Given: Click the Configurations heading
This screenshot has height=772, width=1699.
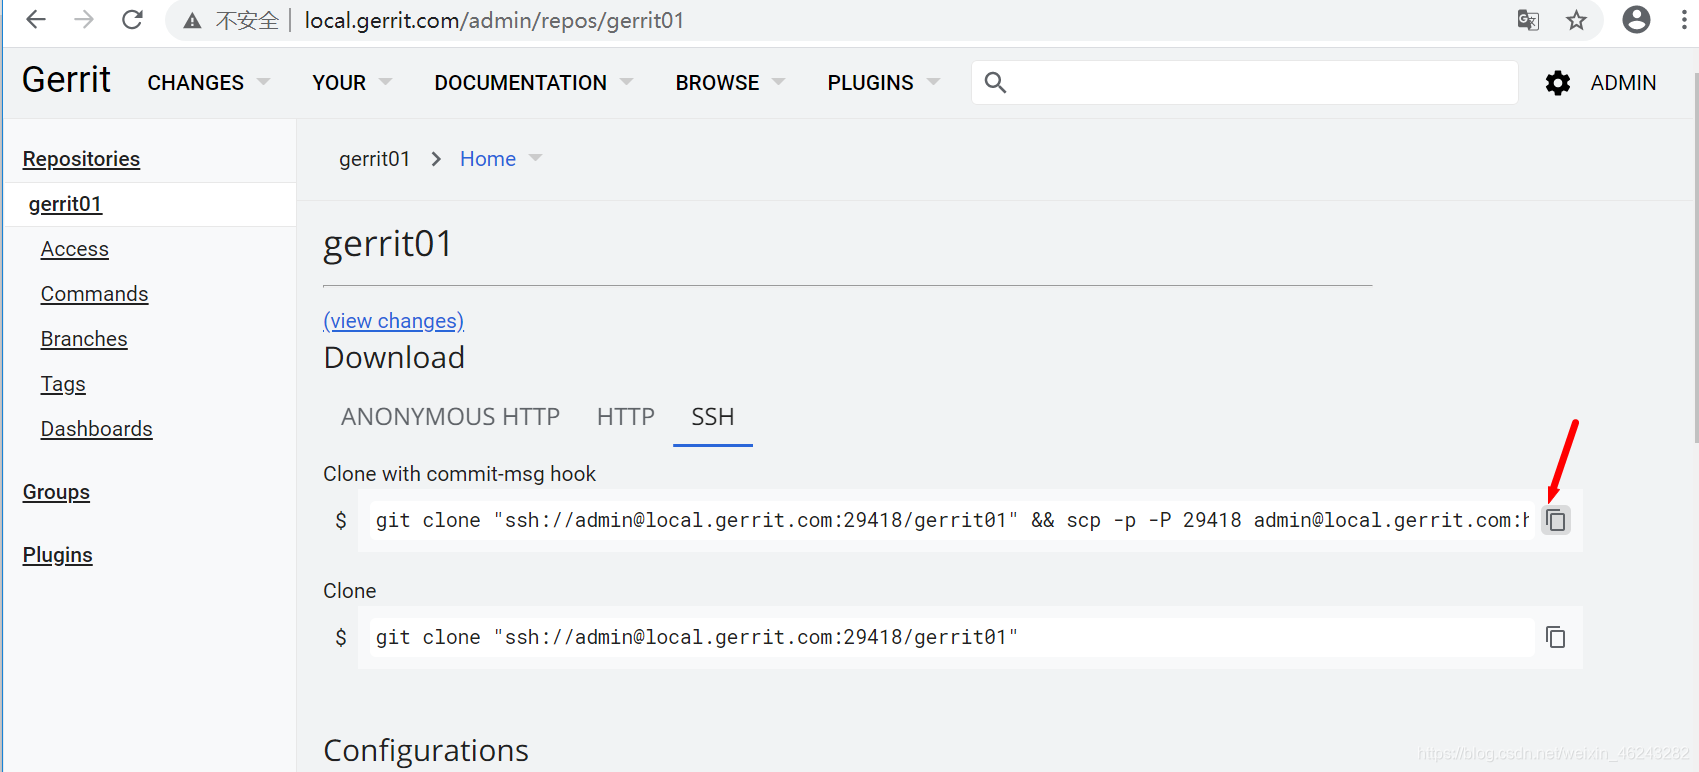Looking at the screenshot, I should point(426,750).
